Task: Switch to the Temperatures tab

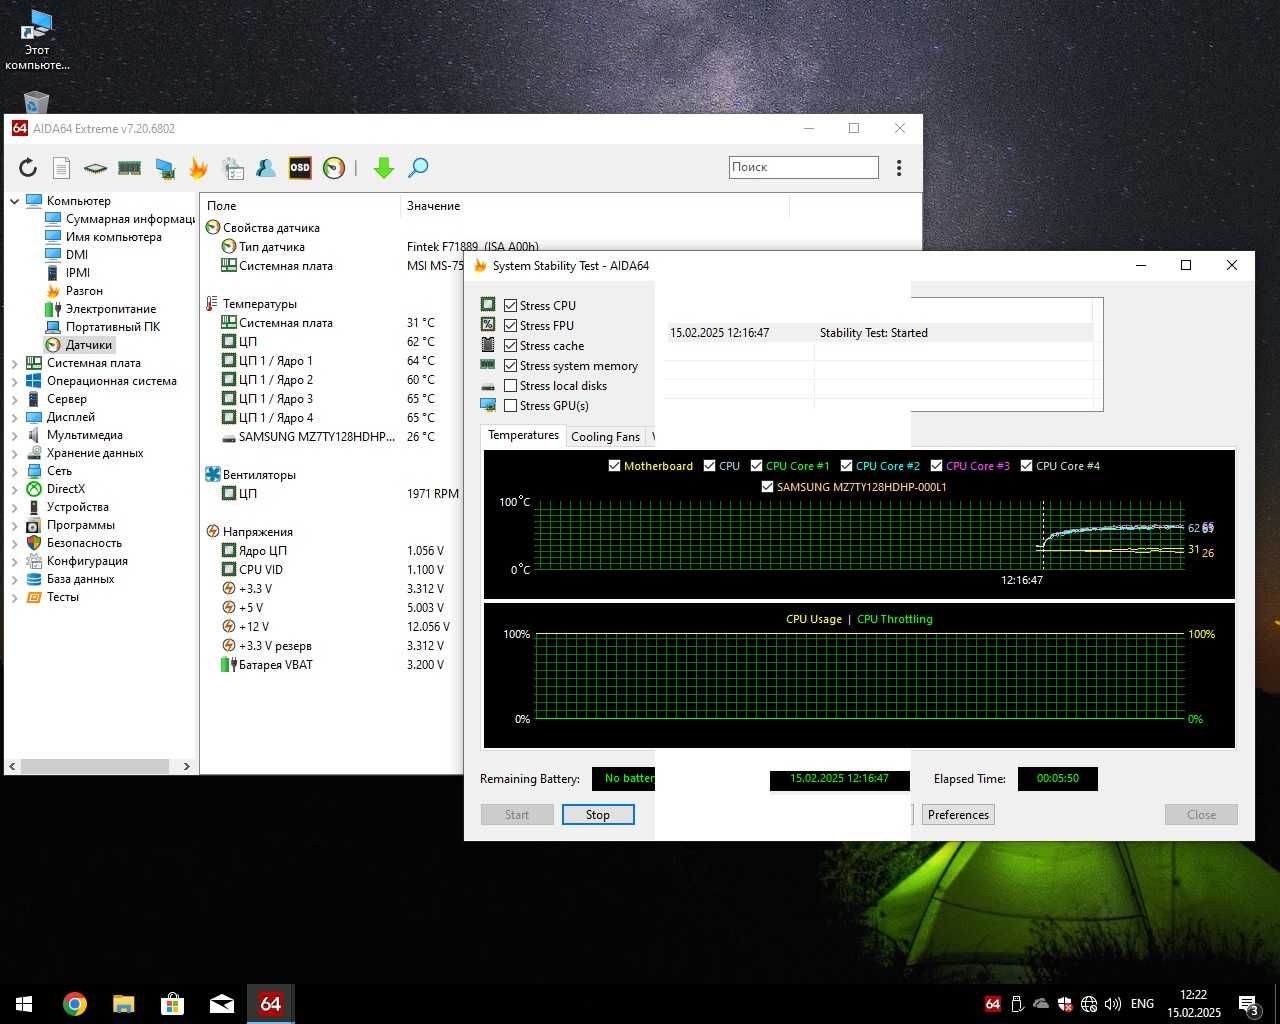Action: point(523,436)
